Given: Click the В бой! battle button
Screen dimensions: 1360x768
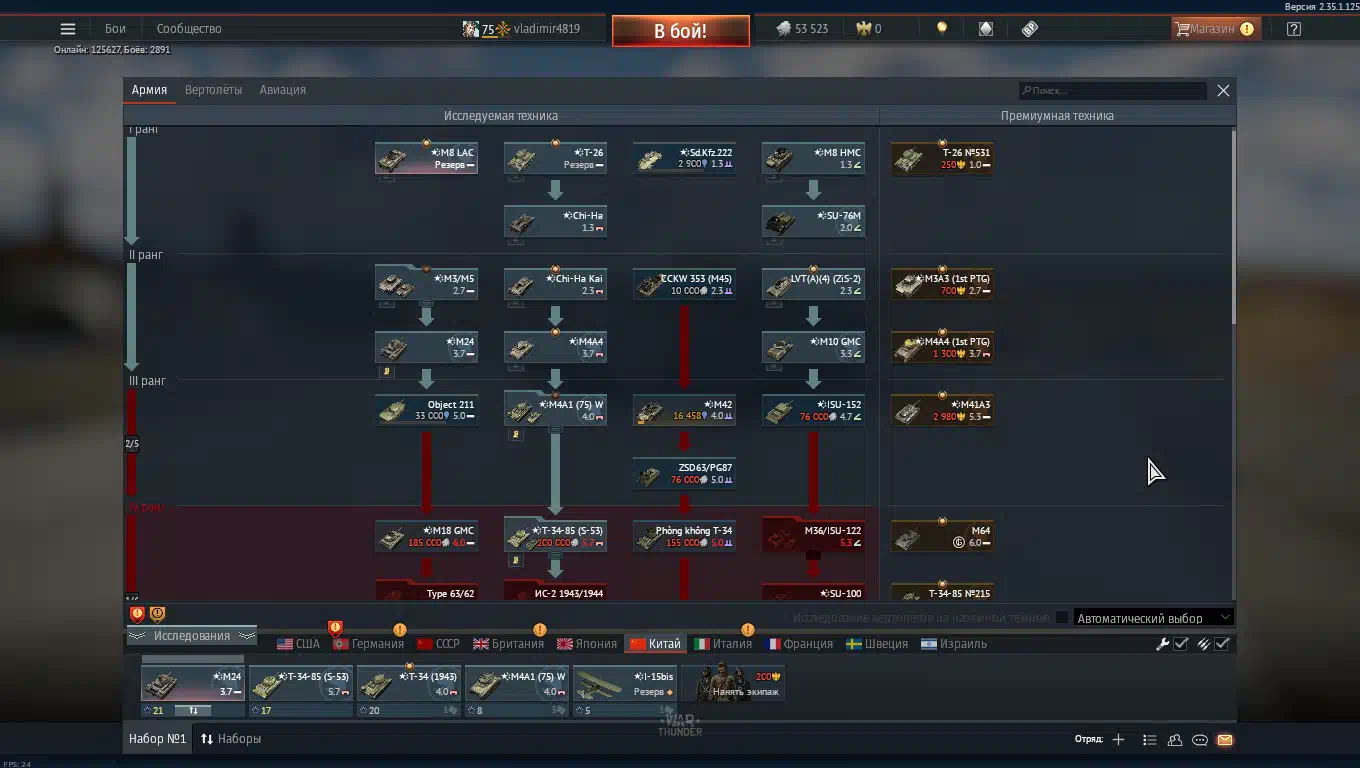Looking at the screenshot, I should pyautogui.click(x=680, y=31).
